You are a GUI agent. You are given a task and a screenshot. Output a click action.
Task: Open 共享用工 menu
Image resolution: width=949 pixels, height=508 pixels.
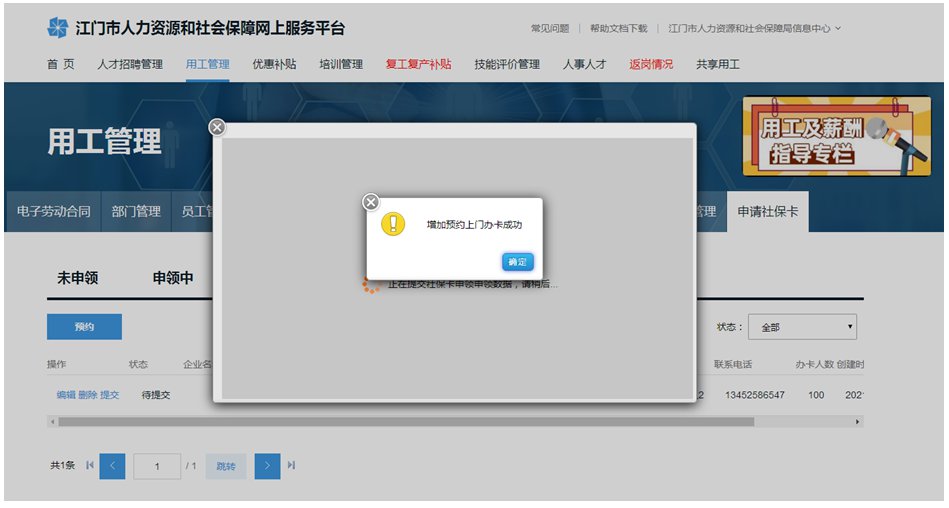click(718, 64)
